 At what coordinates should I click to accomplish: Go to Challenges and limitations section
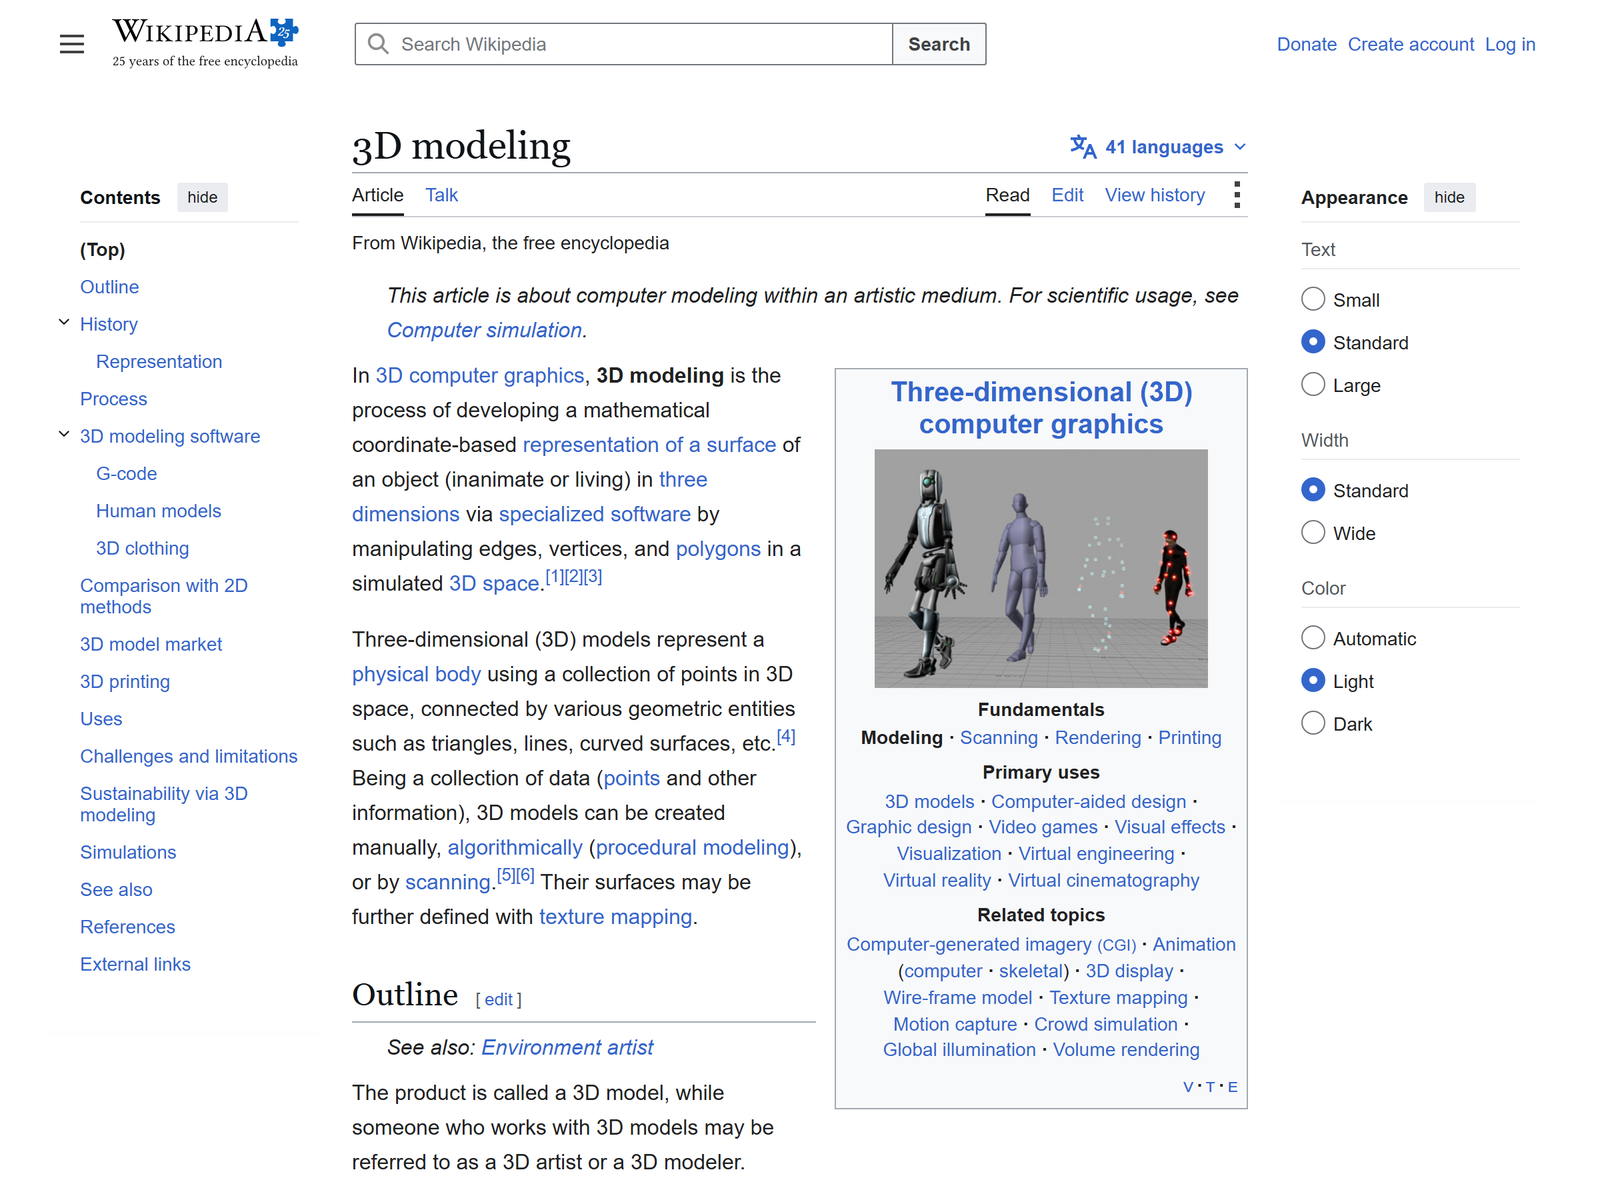(189, 756)
